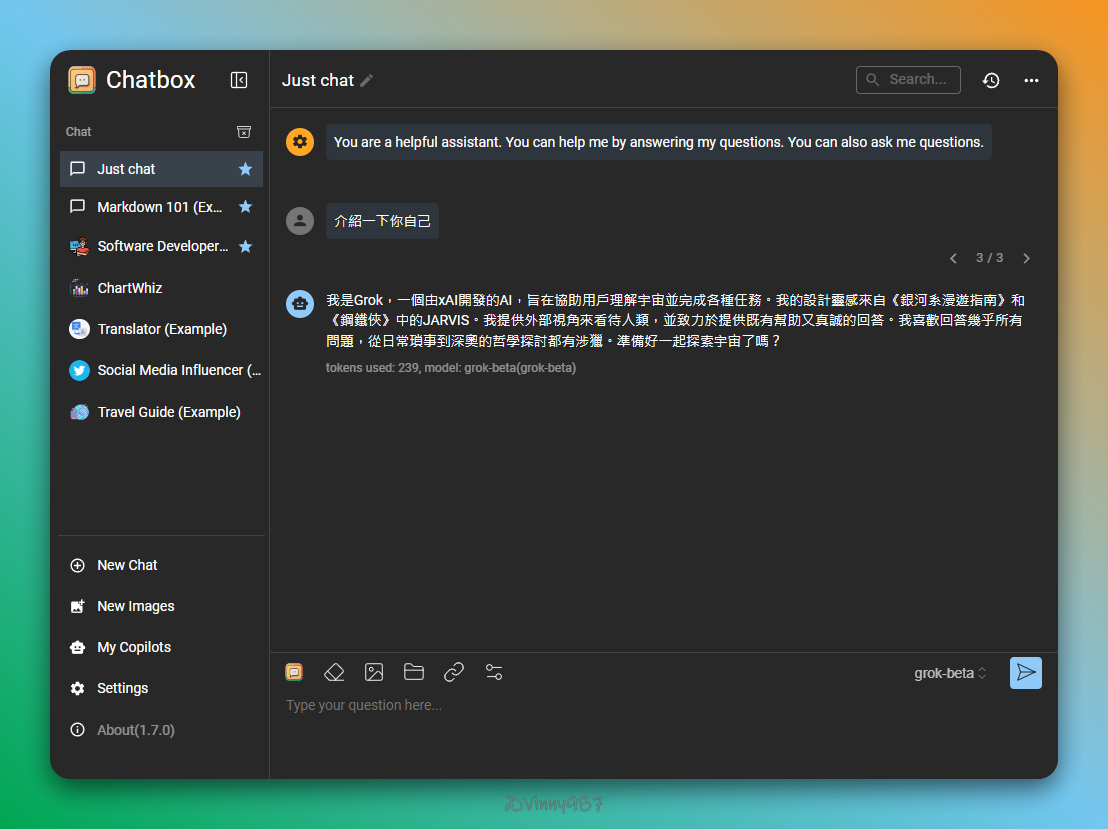Viewport: 1108px width, 829px height.
Task: Click the link attachment icon
Action: coord(454,672)
